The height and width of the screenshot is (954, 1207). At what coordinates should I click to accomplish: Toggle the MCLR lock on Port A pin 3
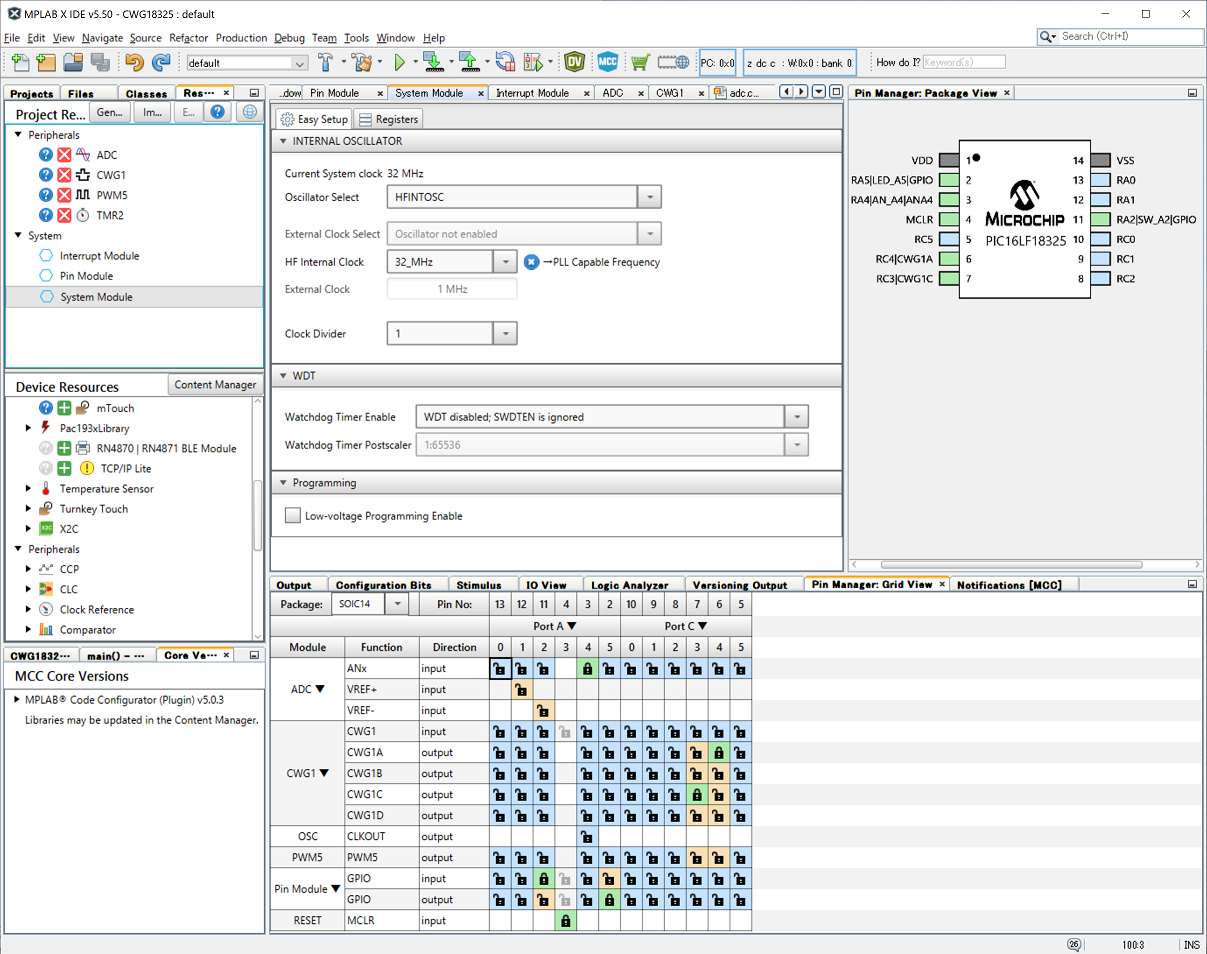(x=566, y=920)
